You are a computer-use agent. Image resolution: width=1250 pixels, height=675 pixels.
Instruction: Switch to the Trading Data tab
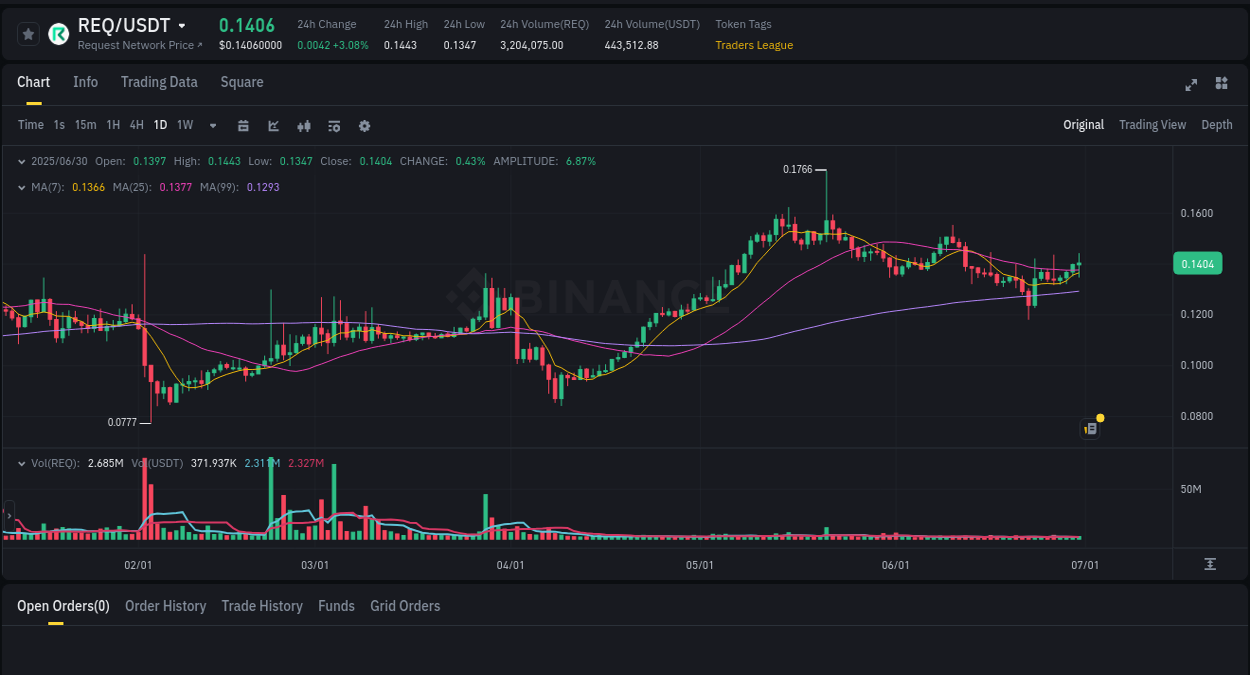click(x=159, y=82)
